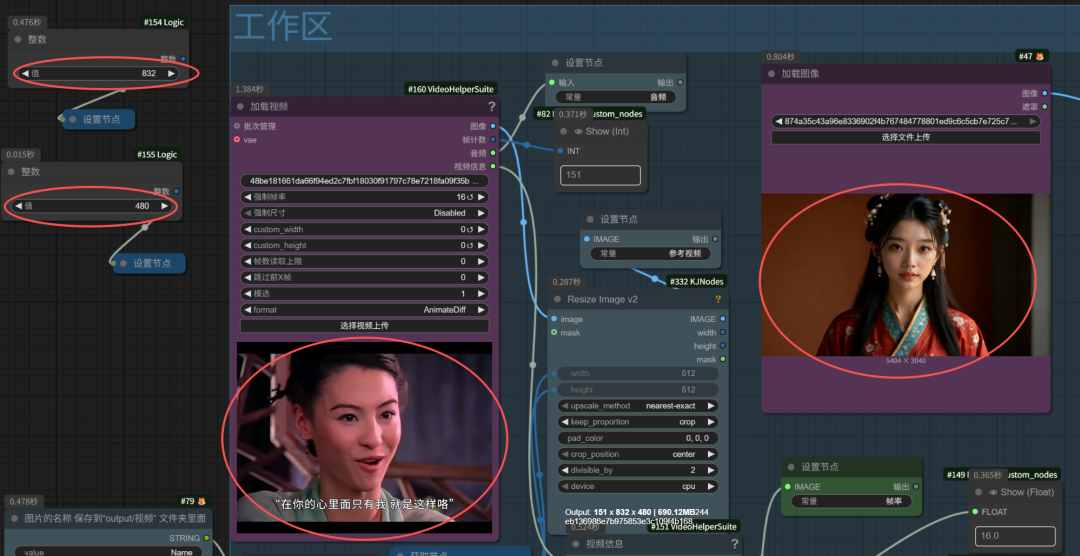Click the INT input socket on Show (Int)
This screenshot has height=556, width=1080.
(x=560, y=150)
